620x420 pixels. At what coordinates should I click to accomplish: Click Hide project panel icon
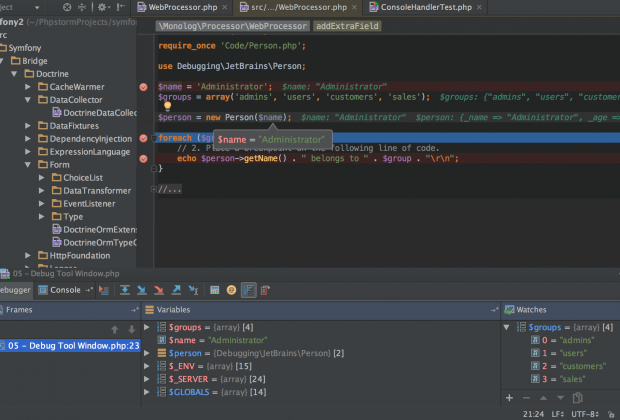[121, 7]
